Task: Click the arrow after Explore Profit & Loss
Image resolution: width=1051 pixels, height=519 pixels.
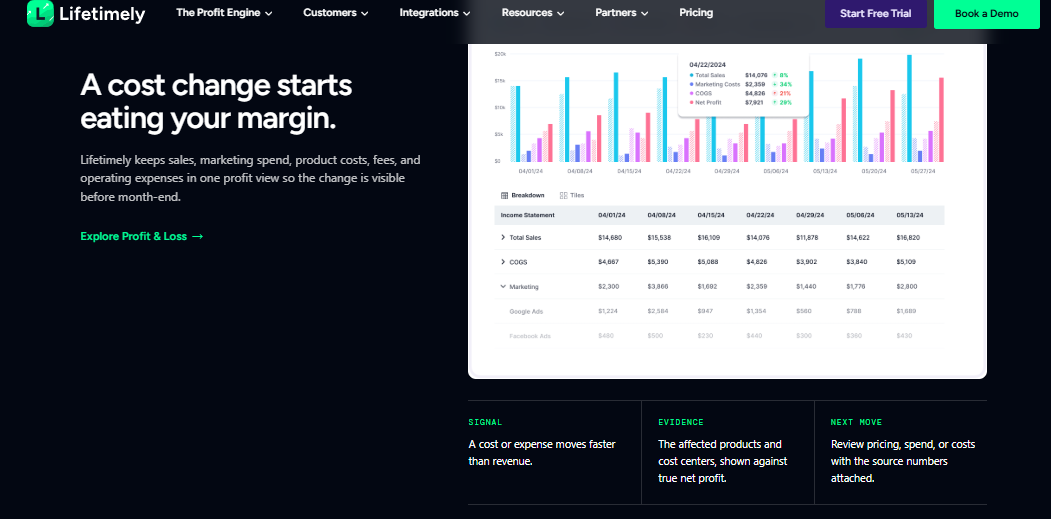Action: (197, 236)
